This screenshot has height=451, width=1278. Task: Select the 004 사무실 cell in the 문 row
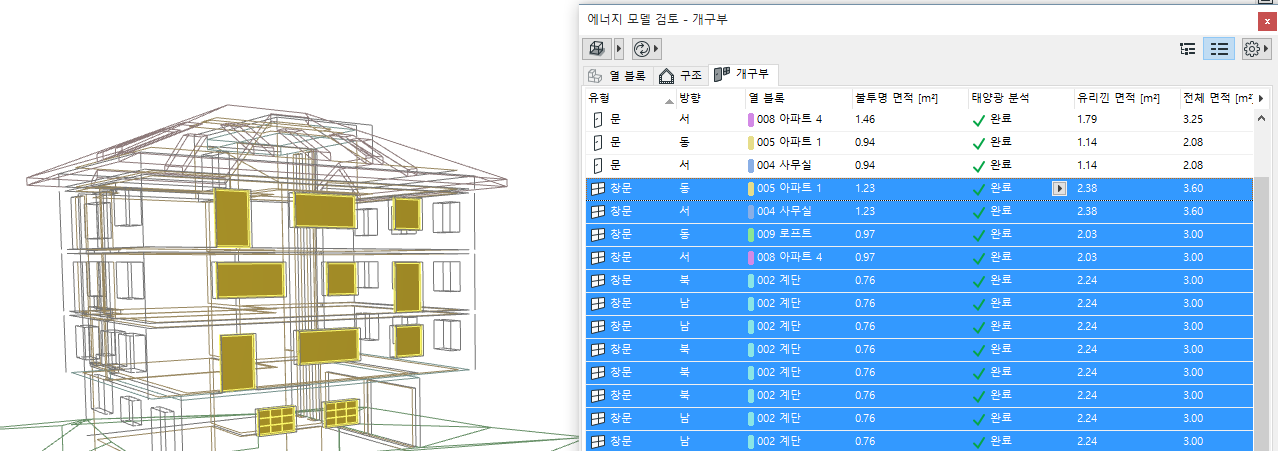pos(797,165)
